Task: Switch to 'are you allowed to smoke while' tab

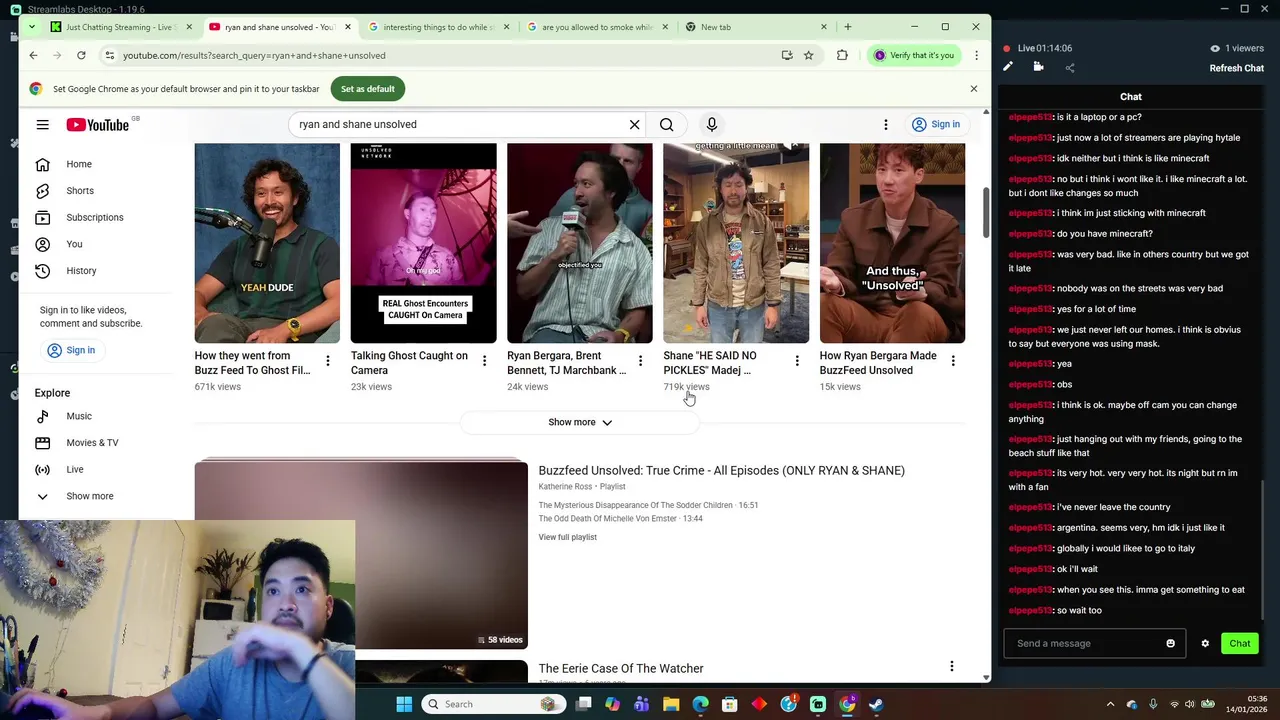Action: (597, 27)
